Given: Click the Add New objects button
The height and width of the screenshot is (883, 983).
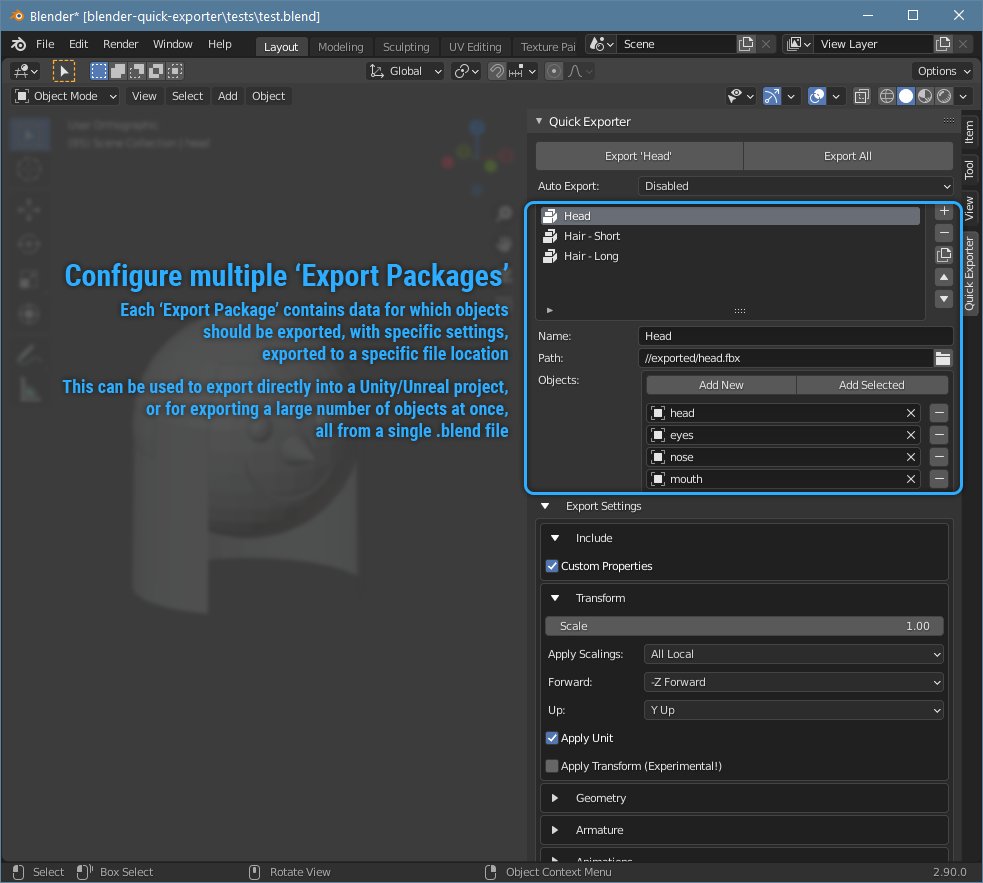Looking at the screenshot, I should click(x=721, y=385).
